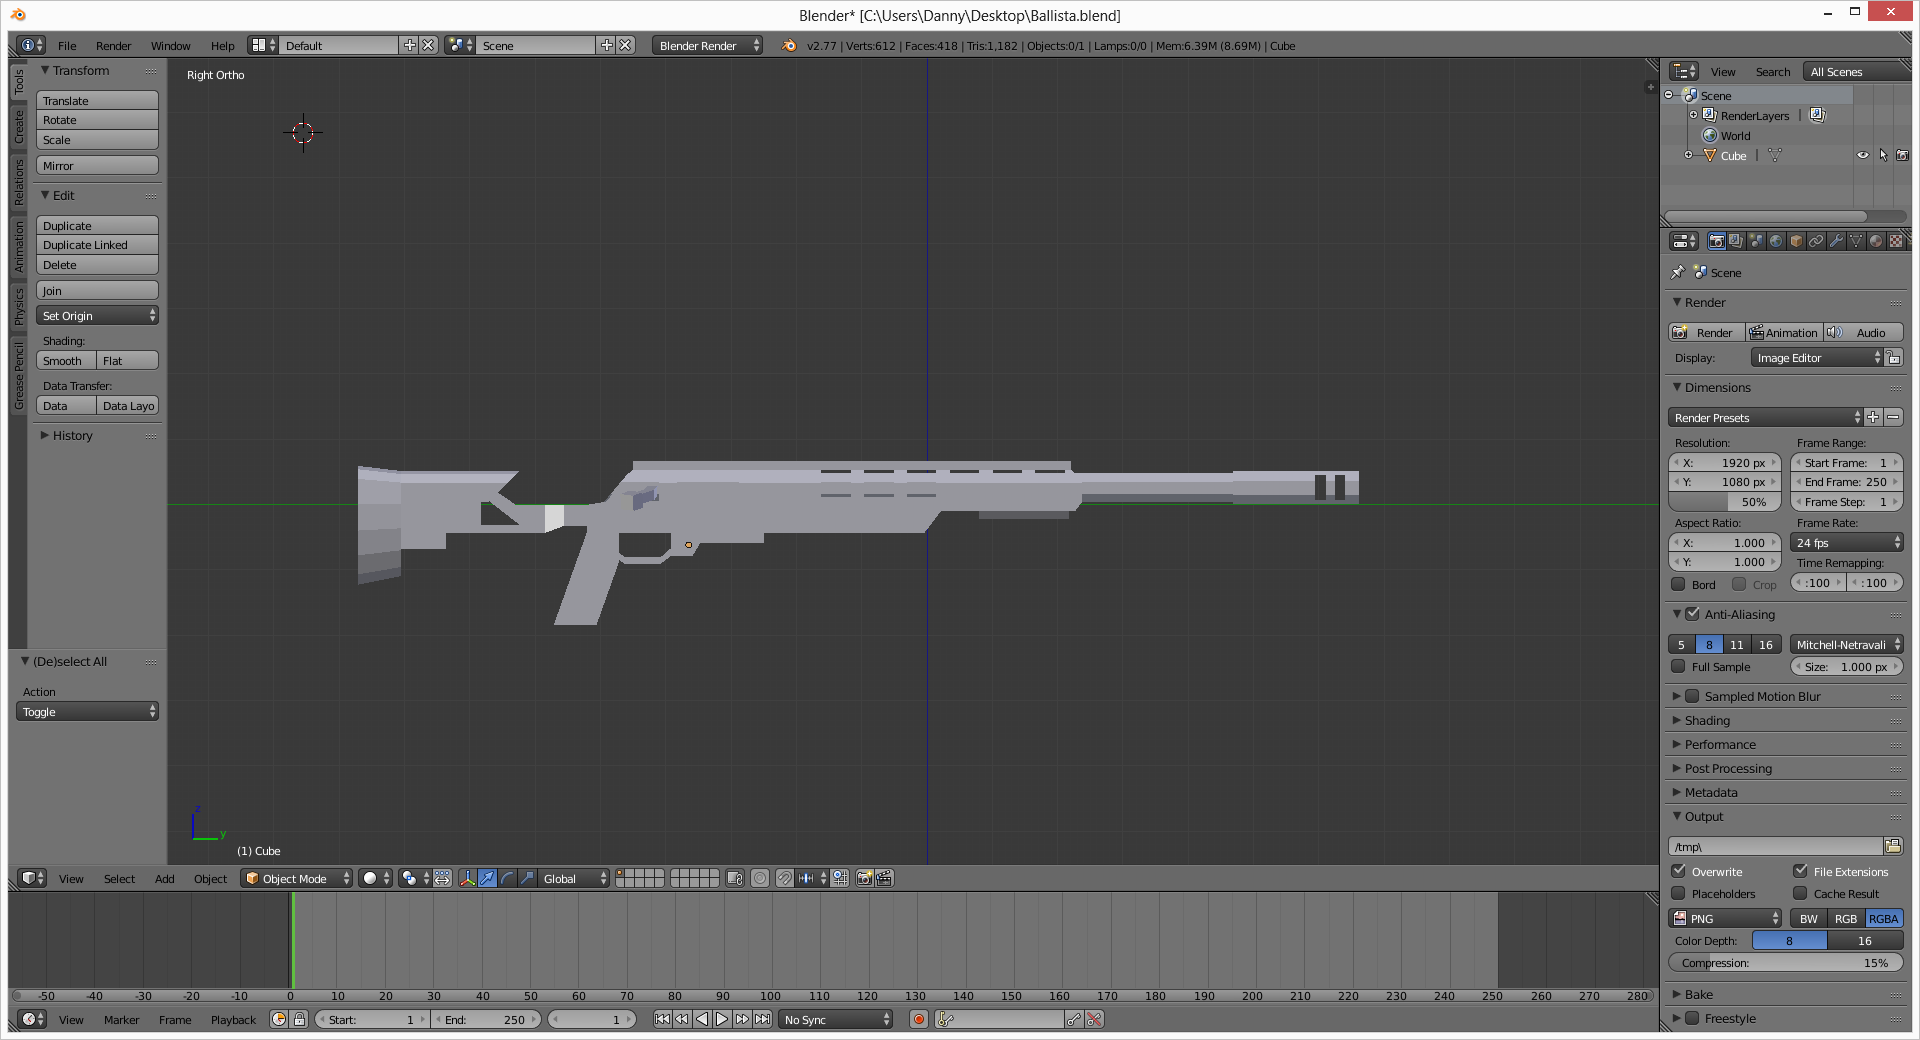
Task: Open the Object Constraints tab (chain icon)
Action: 1816,241
